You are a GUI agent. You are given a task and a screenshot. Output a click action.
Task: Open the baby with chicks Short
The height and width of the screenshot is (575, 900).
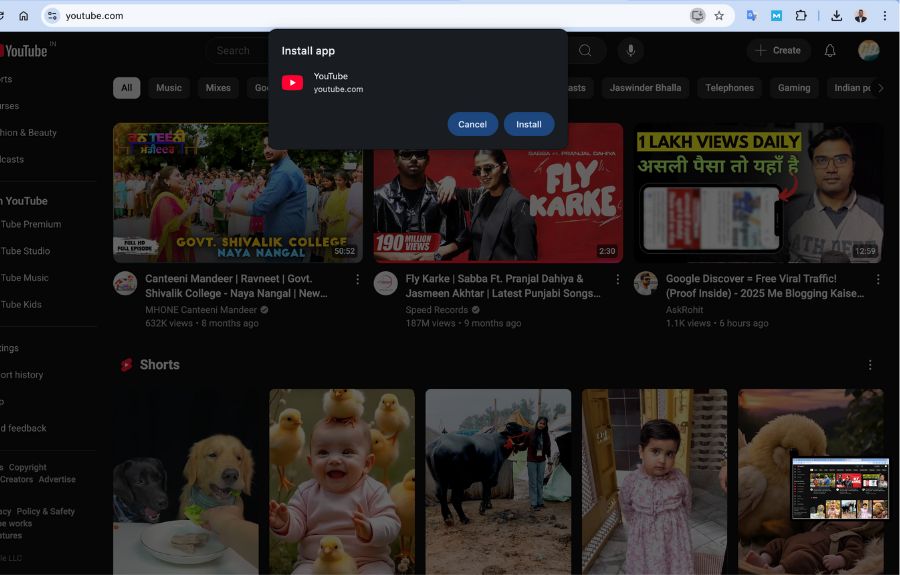click(x=342, y=482)
